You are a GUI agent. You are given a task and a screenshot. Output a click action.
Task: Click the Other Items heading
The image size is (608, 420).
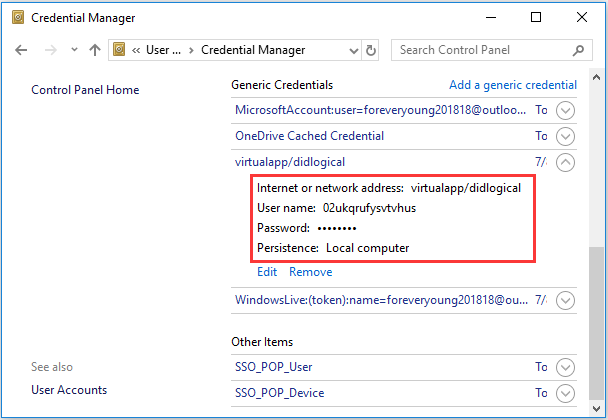(x=262, y=342)
